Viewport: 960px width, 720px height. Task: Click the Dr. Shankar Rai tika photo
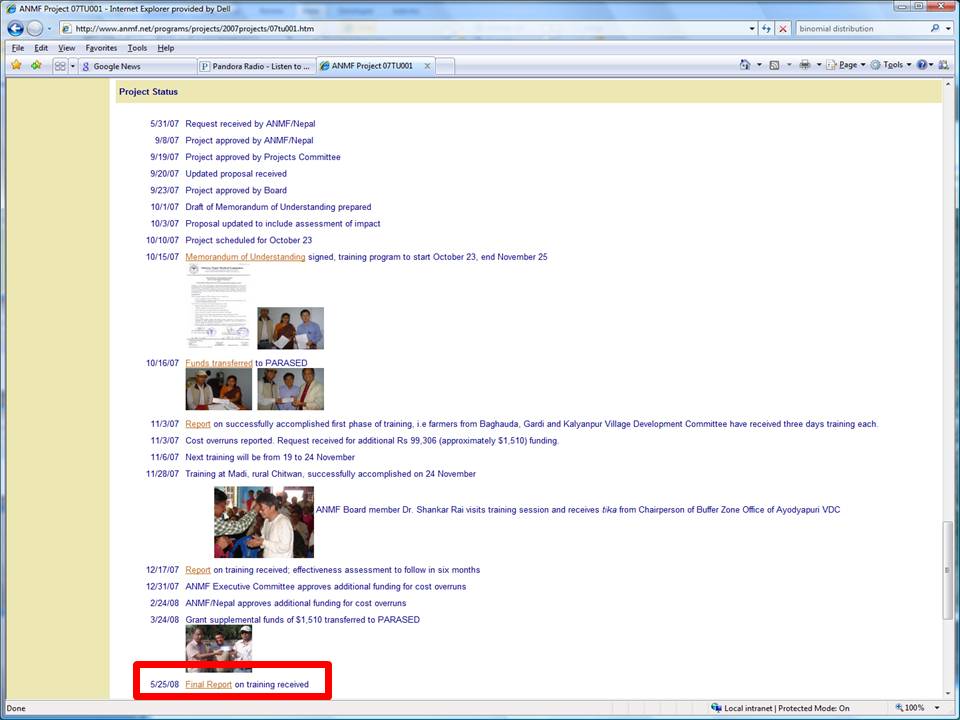264,522
